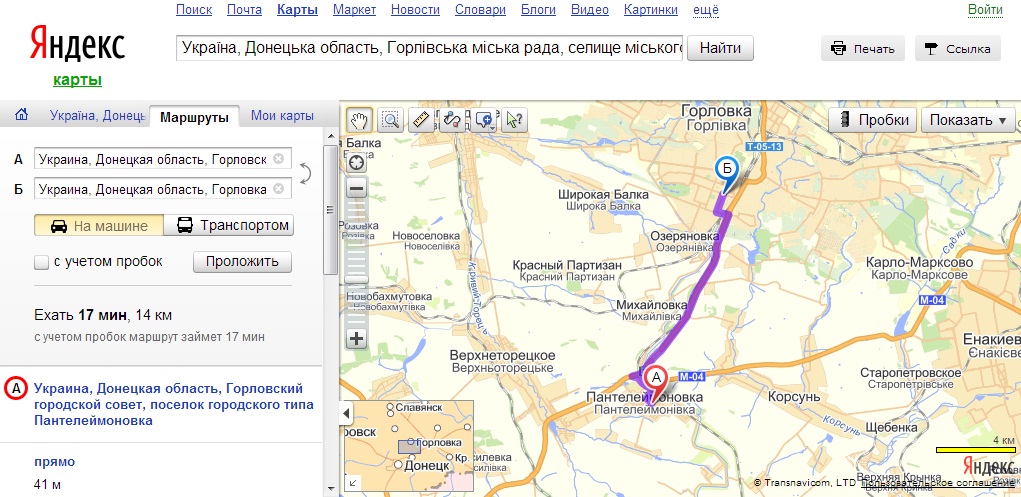Click the 'Ссылка' link button
Screen dimensions: 1021x497
958,49
